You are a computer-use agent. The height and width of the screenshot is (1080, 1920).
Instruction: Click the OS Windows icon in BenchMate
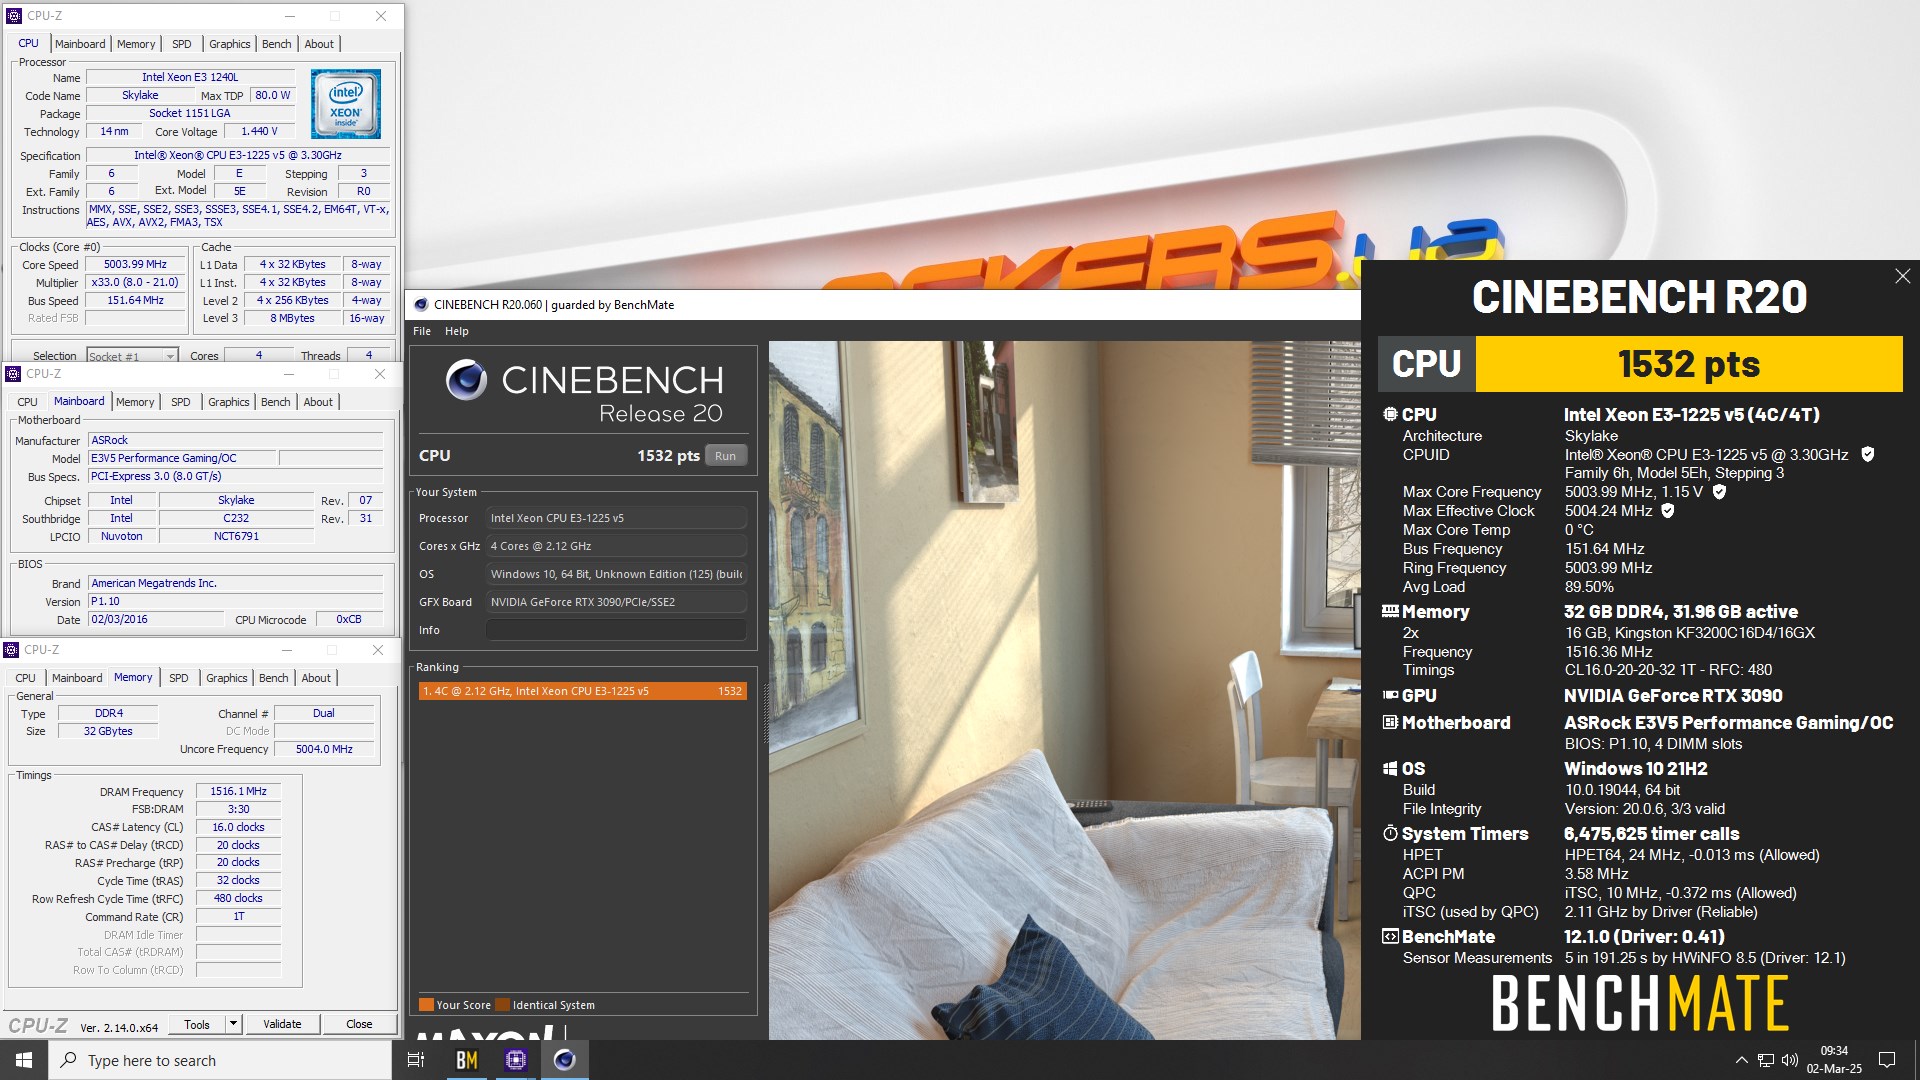coord(1390,768)
